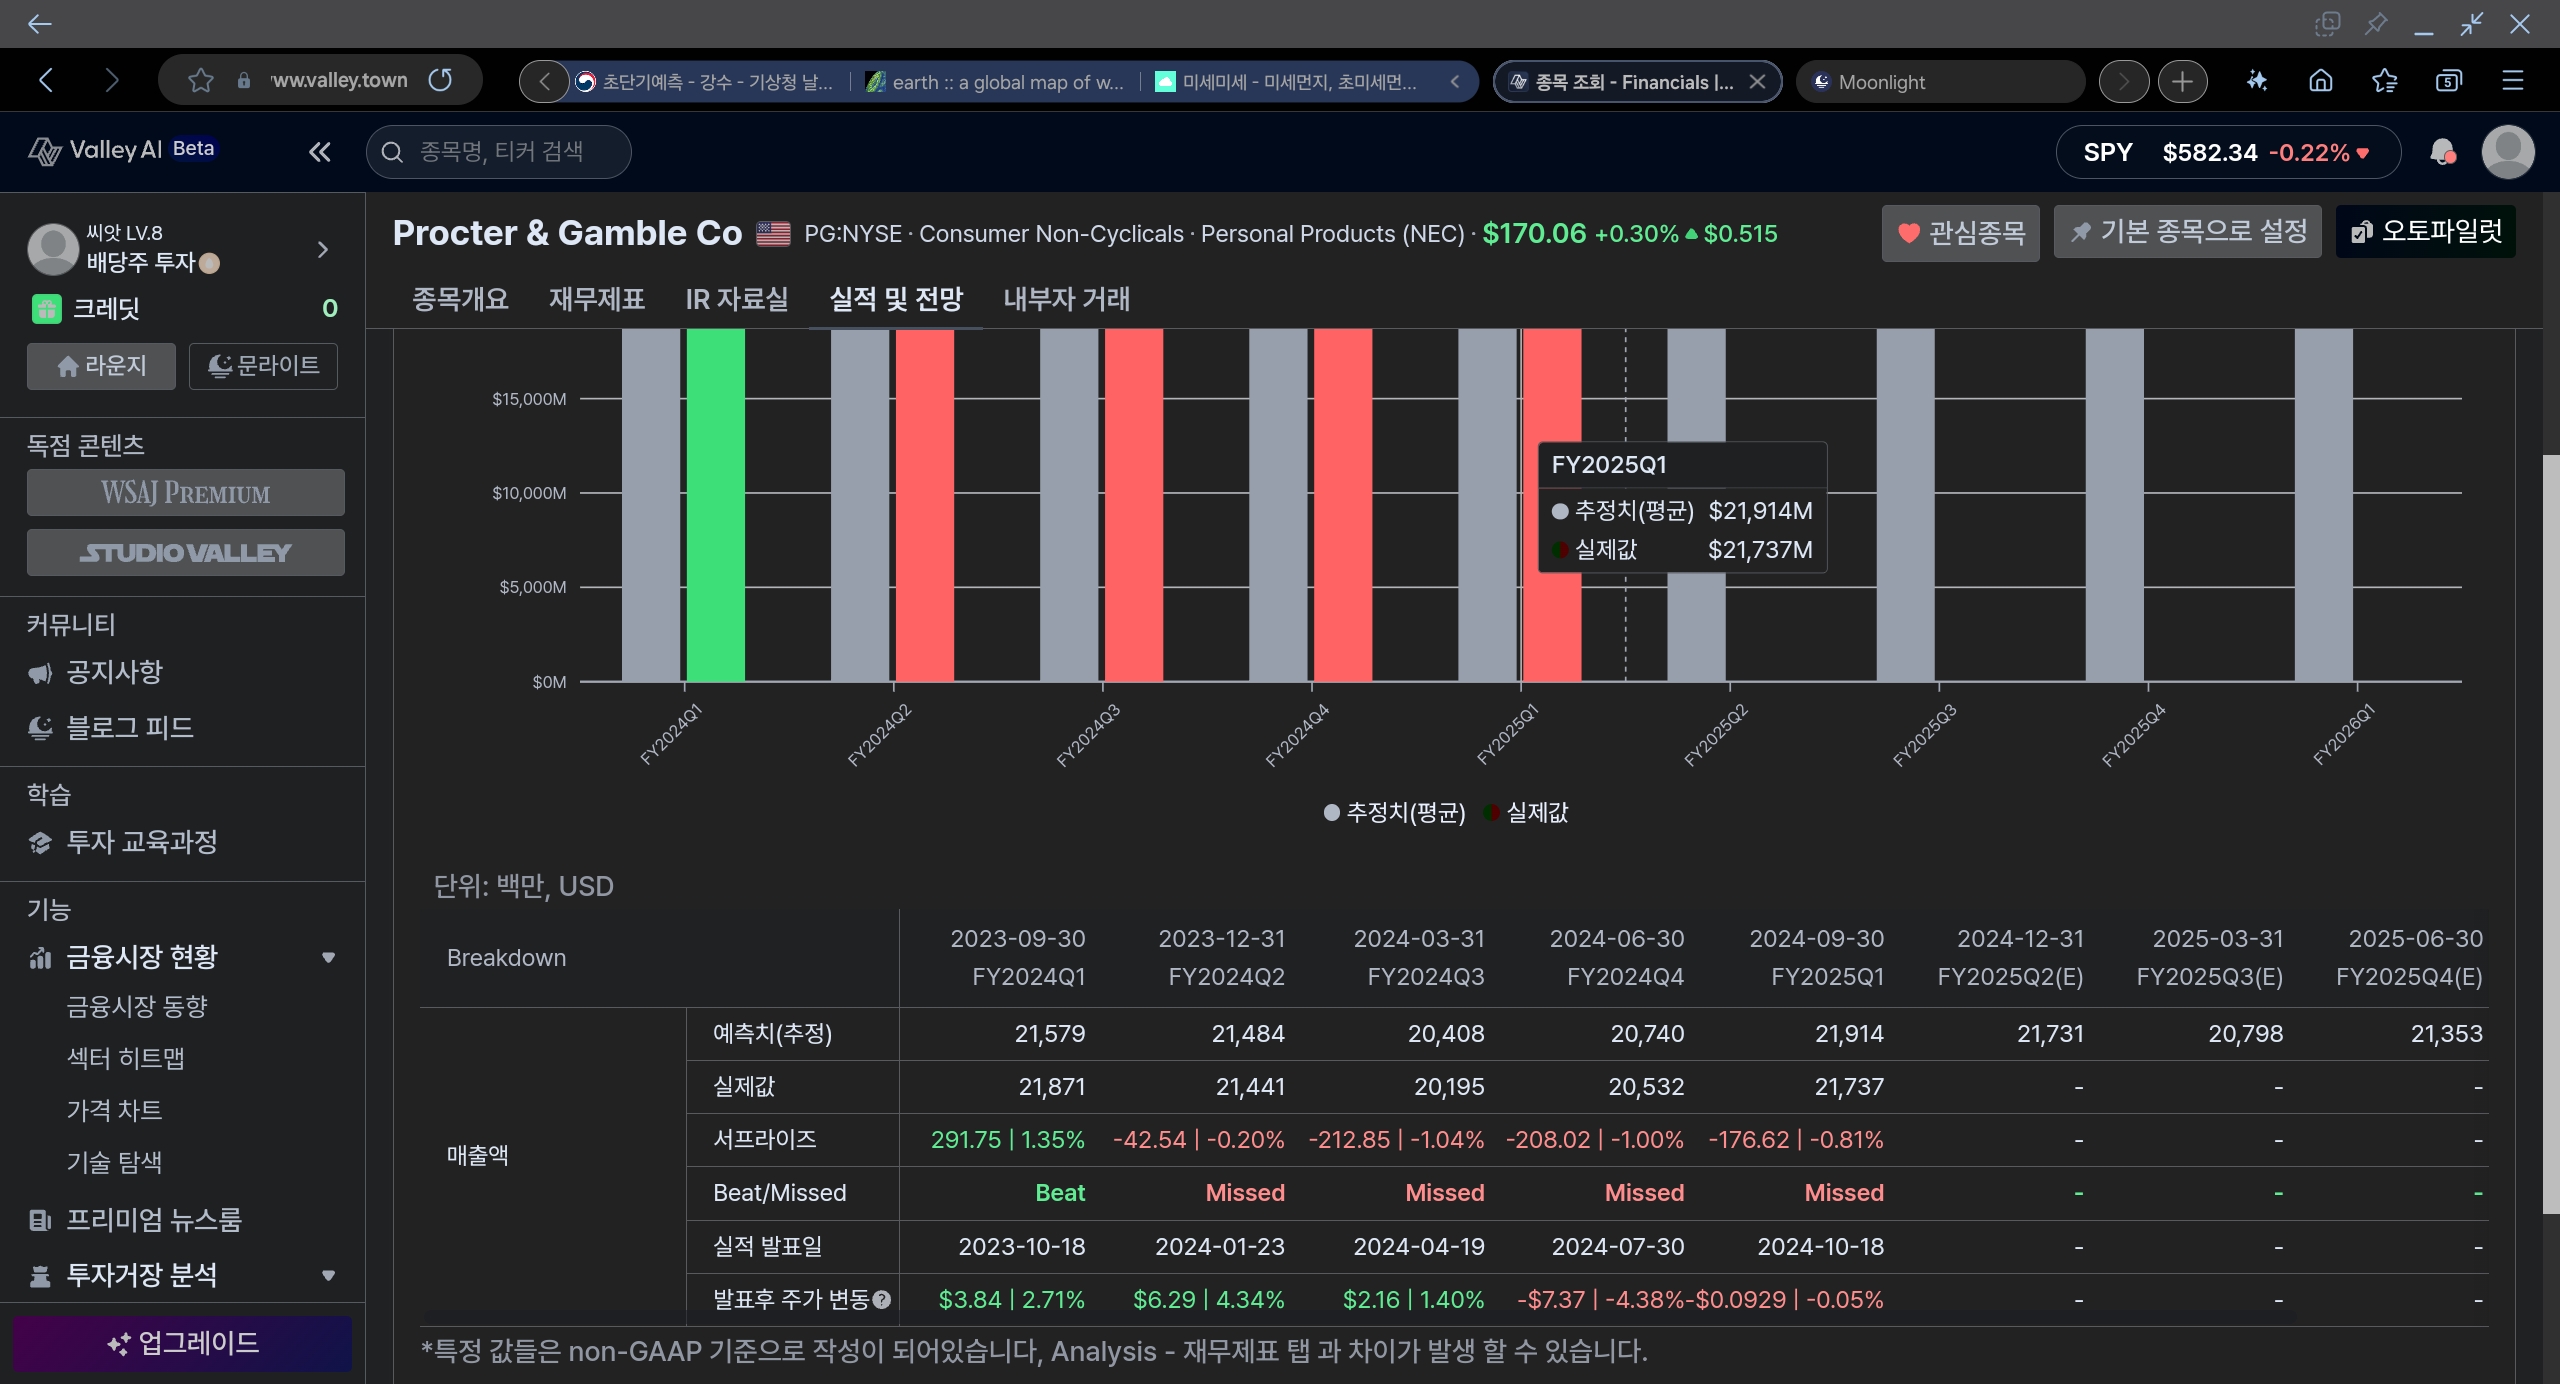
Task: Click the top-left back arrow in title bar
Action: (x=40, y=24)
